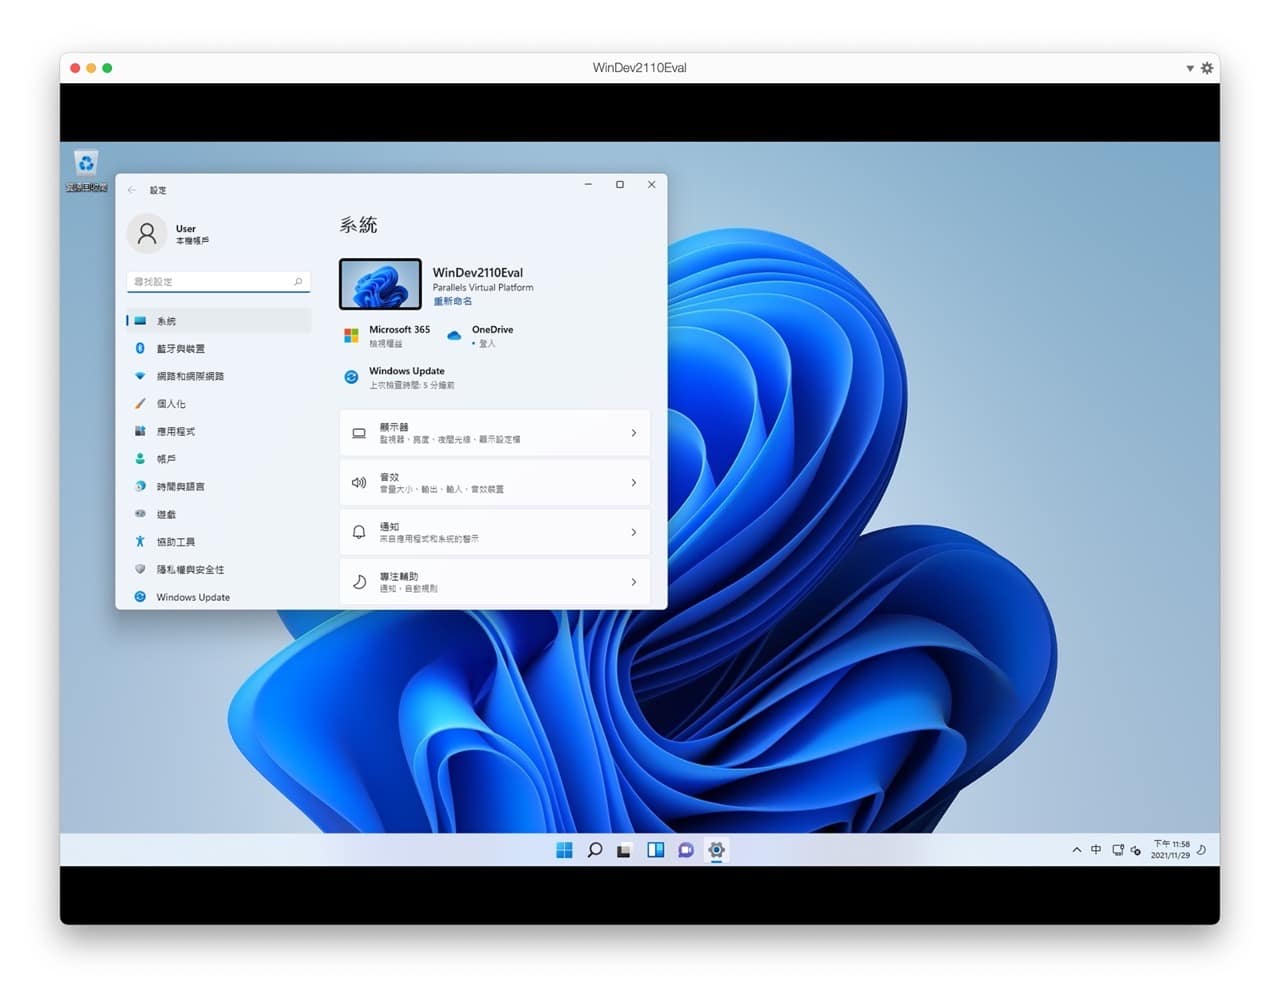
Task: Click the Microsoft 365 logo icon
Action: [351, 336]
